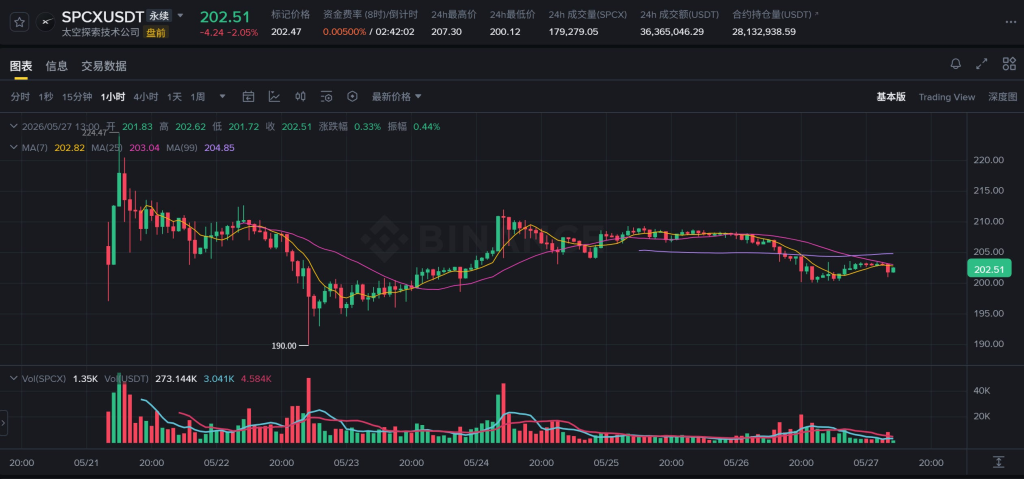
Task: Switch to the 信息 info tab
Action: tap(57, 65)
